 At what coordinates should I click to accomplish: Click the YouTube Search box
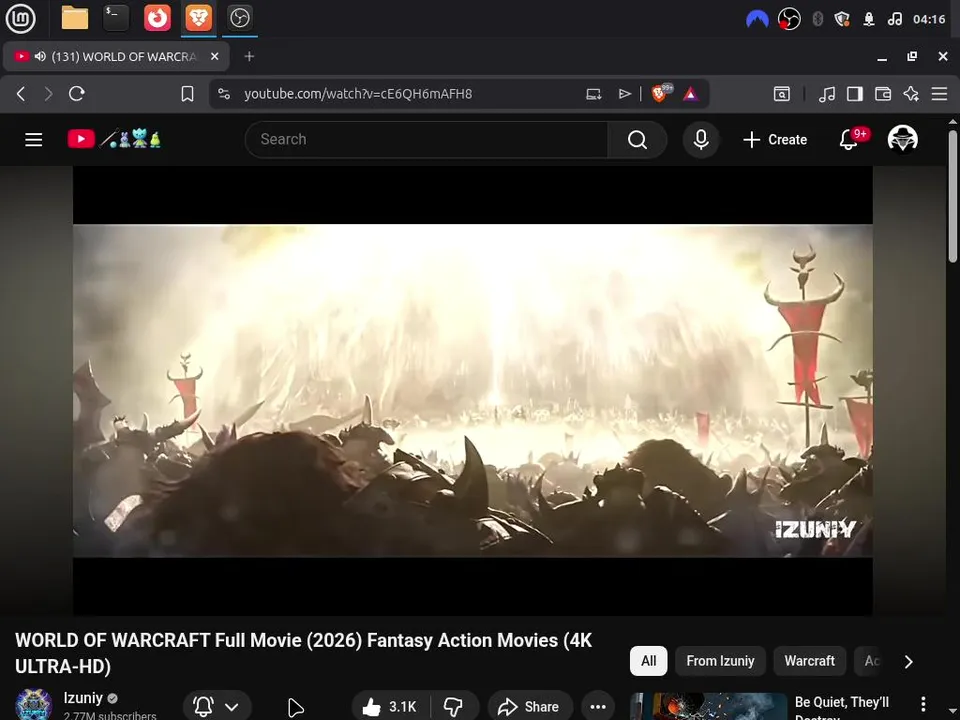coord(426,140)
